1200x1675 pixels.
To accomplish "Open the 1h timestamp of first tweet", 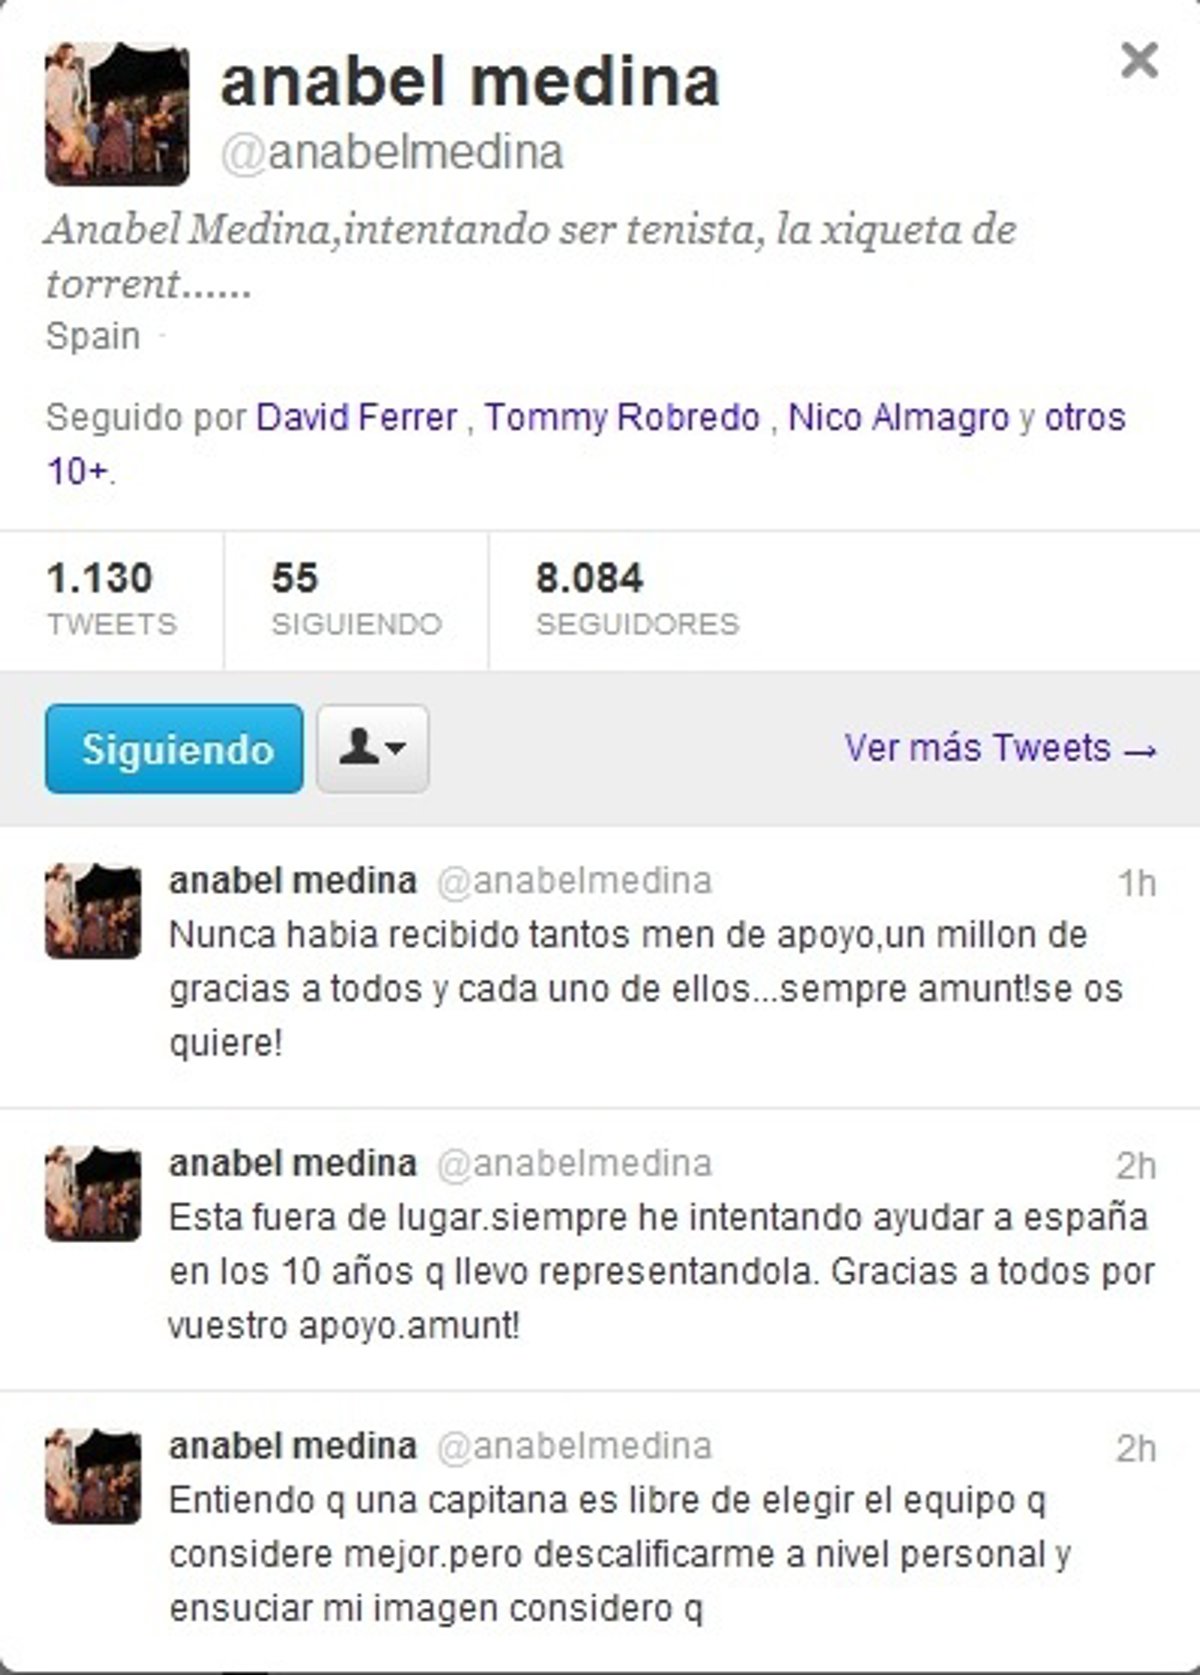I will (x=1137, y=883).
